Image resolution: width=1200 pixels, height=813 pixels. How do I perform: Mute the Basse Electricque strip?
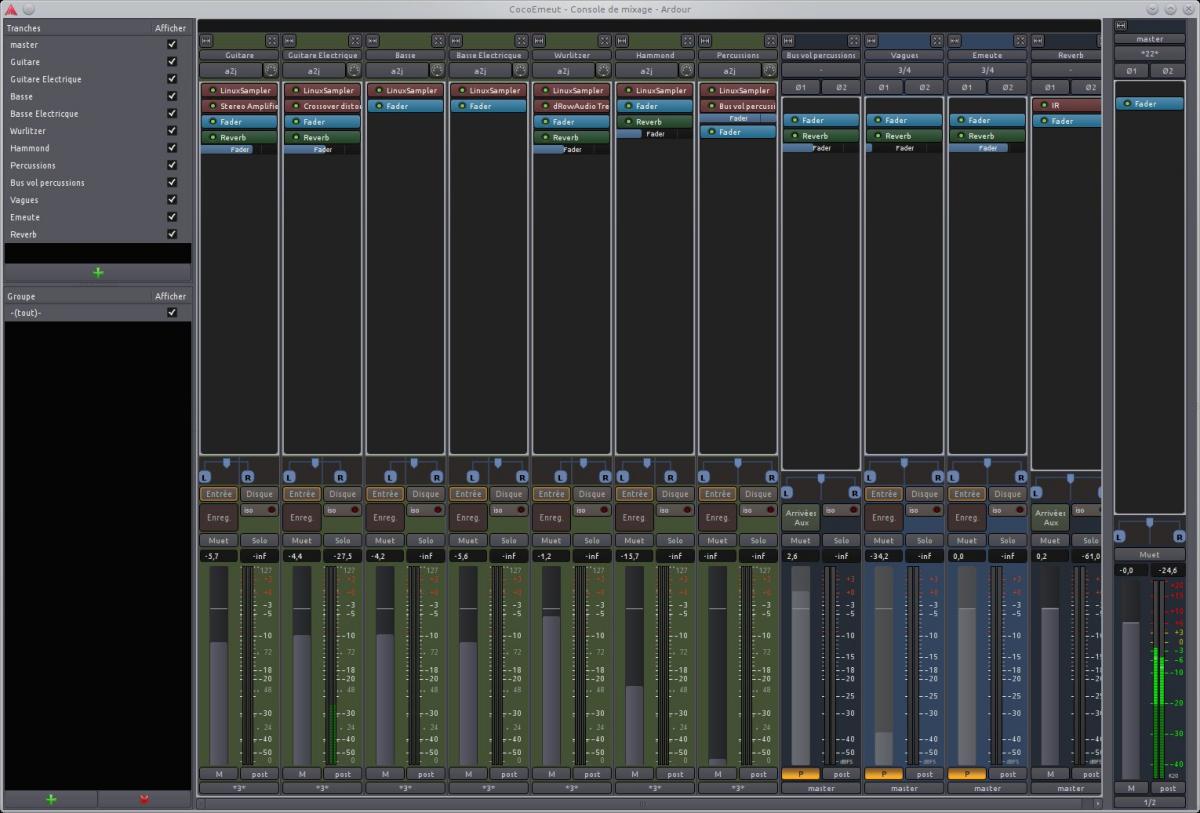[468, 541]
